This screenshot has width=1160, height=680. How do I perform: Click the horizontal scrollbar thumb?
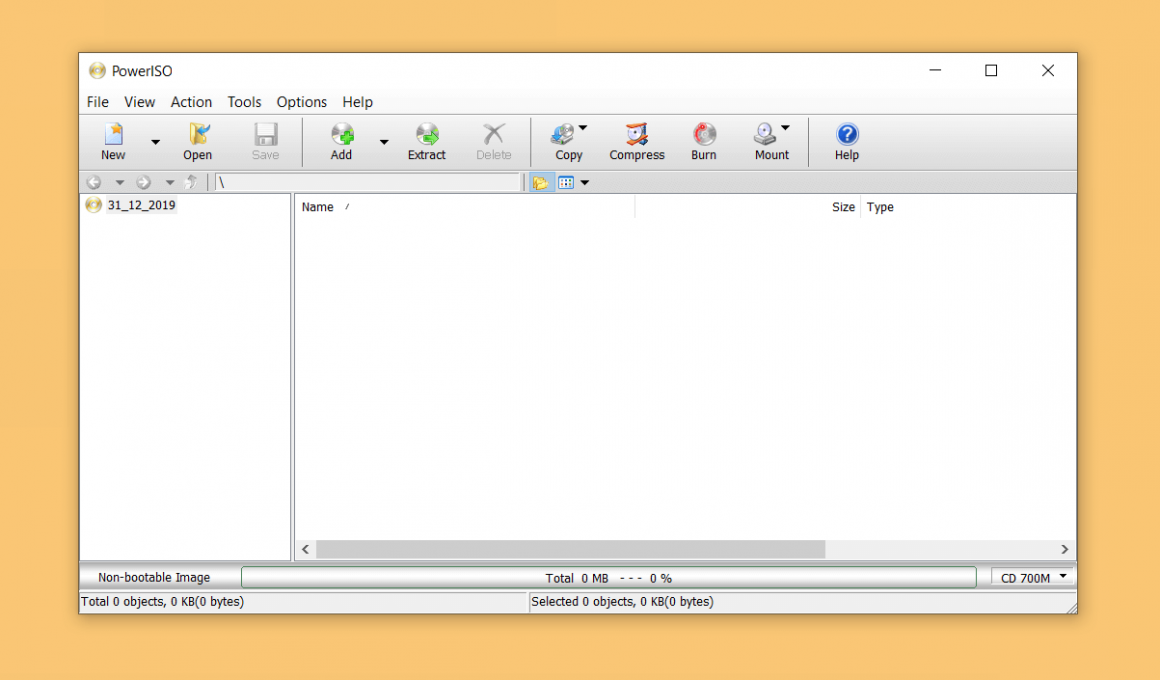[x=570, y=549]
